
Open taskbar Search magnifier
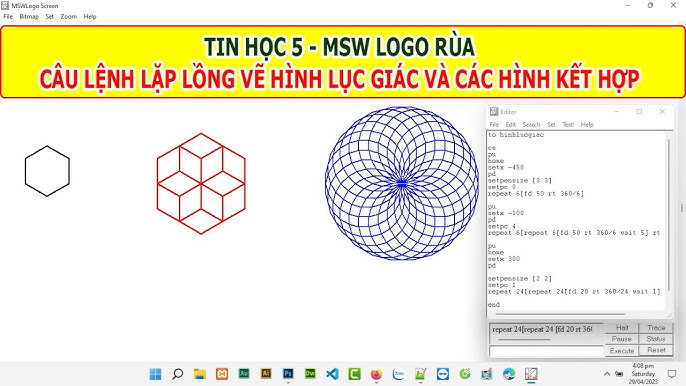[178, 374]
